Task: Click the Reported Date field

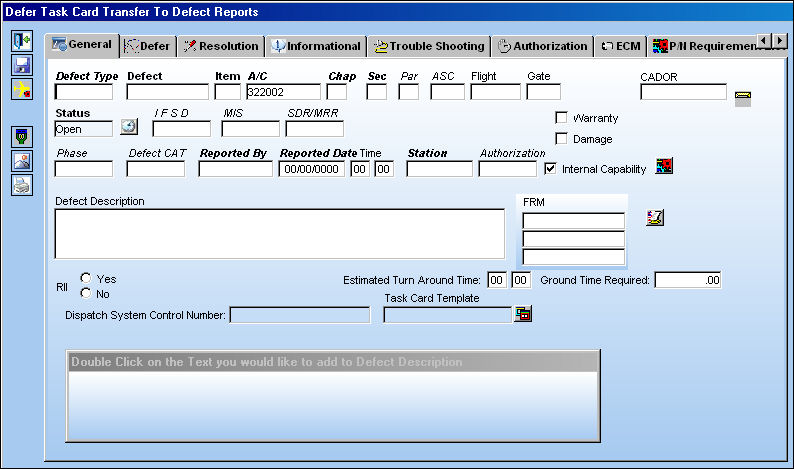Action: [312, 169]
